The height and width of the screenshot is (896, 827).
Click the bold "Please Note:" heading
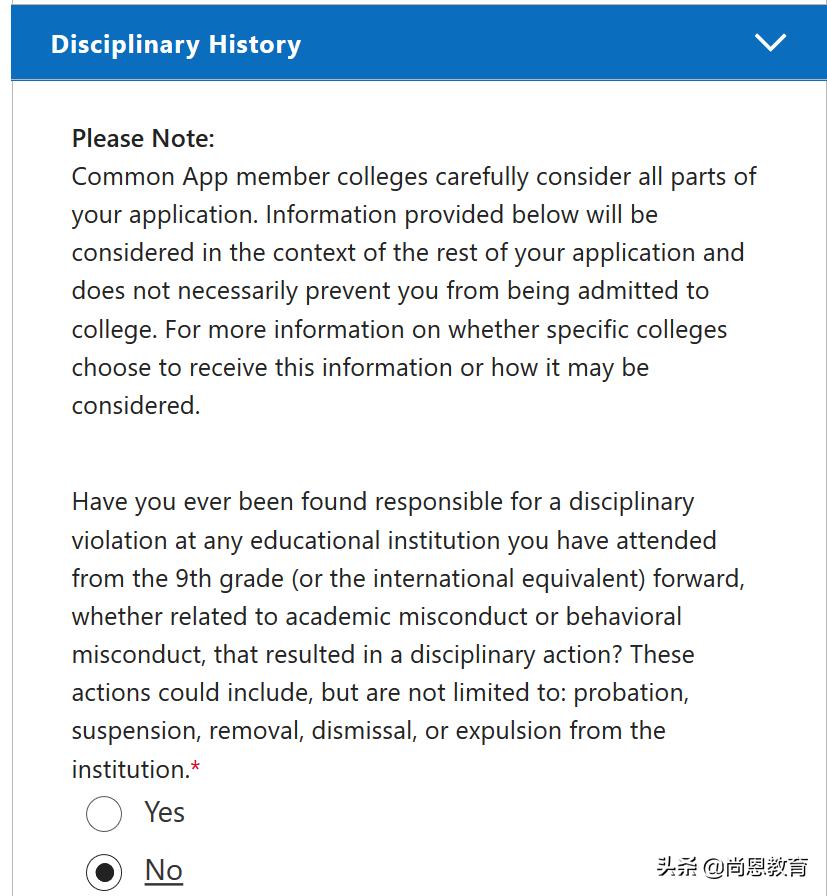point(143,138)
